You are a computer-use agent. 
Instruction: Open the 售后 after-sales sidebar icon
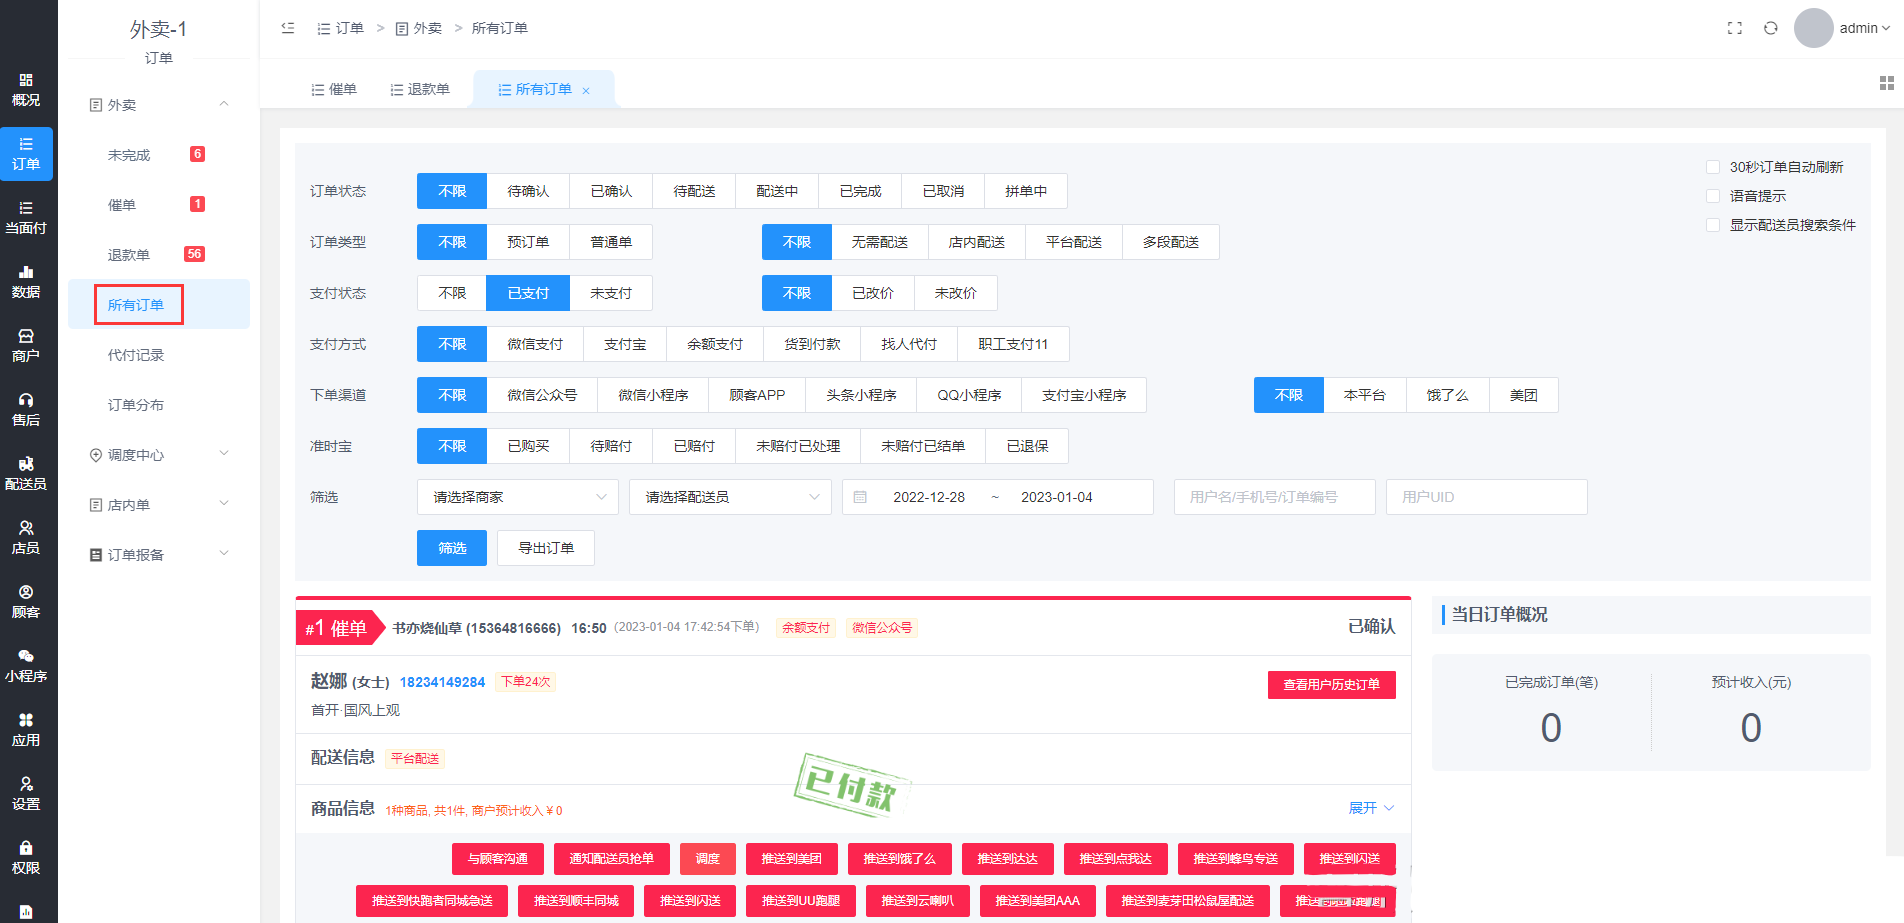point(26,410)
